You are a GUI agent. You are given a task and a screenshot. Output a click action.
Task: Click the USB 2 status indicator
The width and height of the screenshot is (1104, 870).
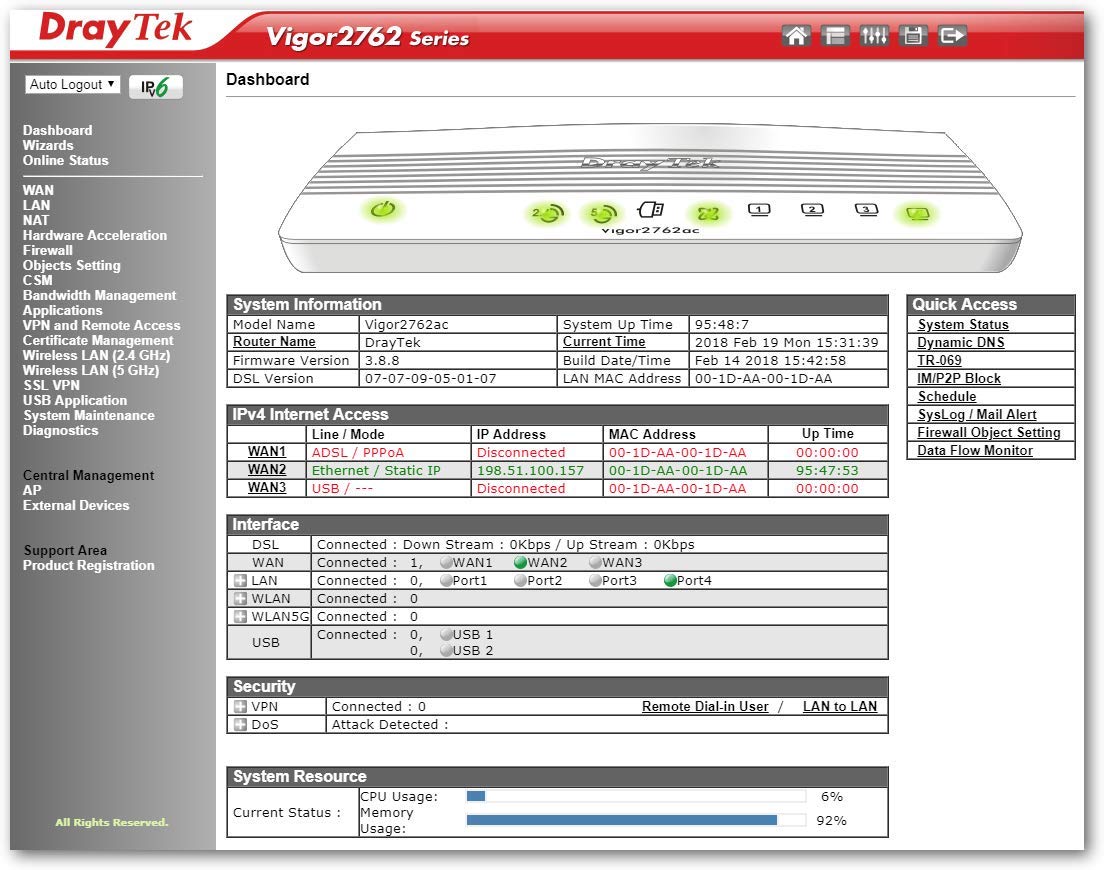[x=446, y=651]
